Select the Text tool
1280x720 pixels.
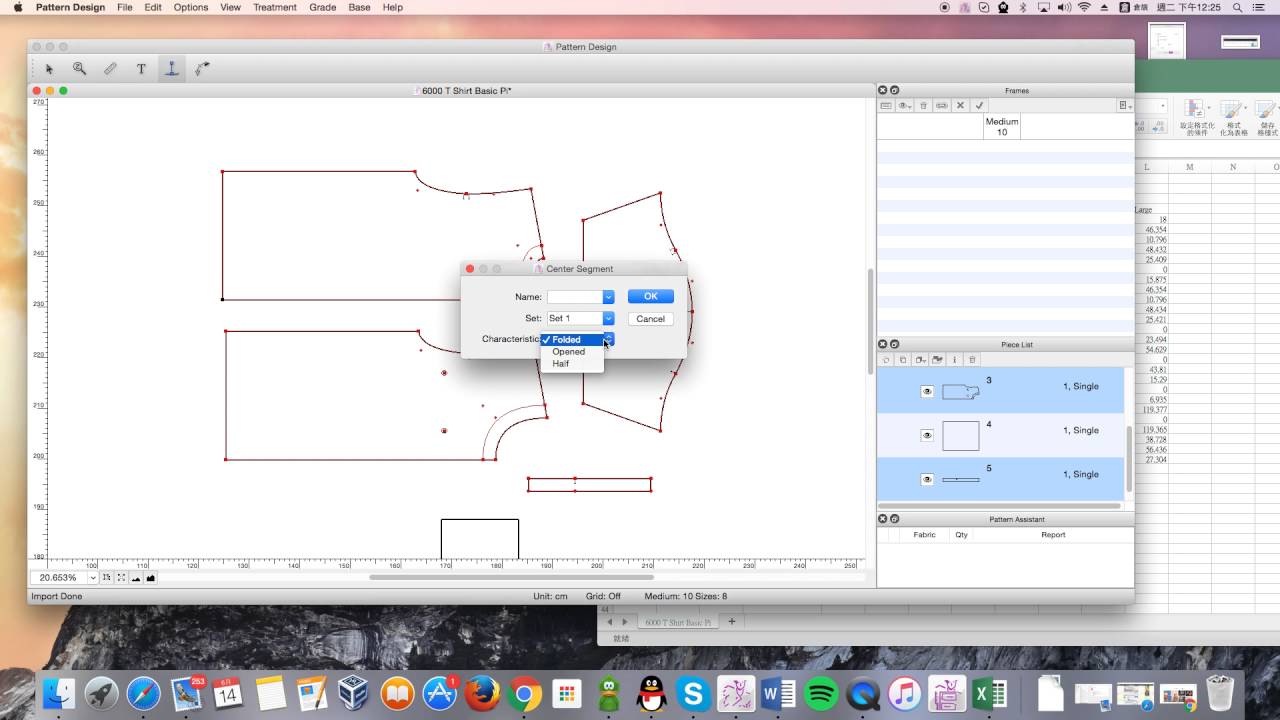point(141,69)
